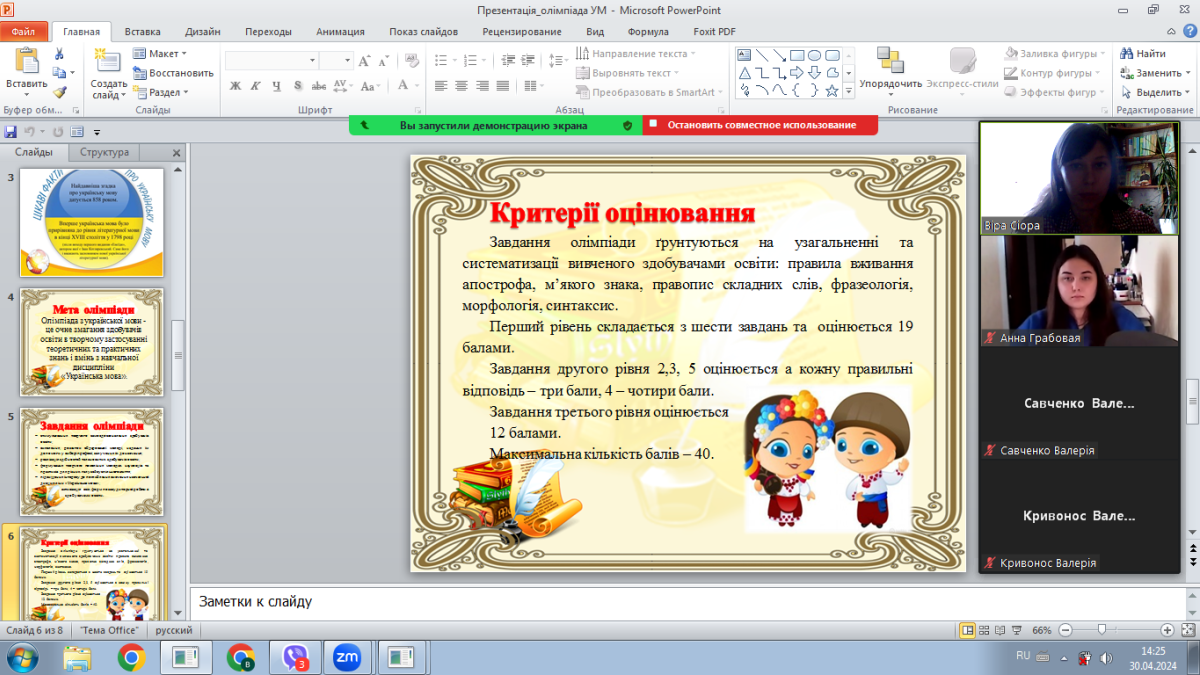Stop sharing with Остановить совместное использование

pos(762,125)
